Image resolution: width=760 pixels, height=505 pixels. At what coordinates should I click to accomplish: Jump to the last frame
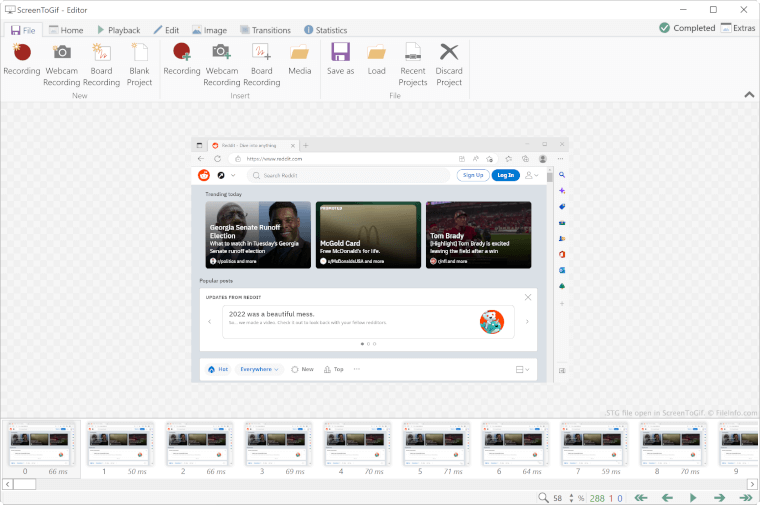click(x=745, y=497)
